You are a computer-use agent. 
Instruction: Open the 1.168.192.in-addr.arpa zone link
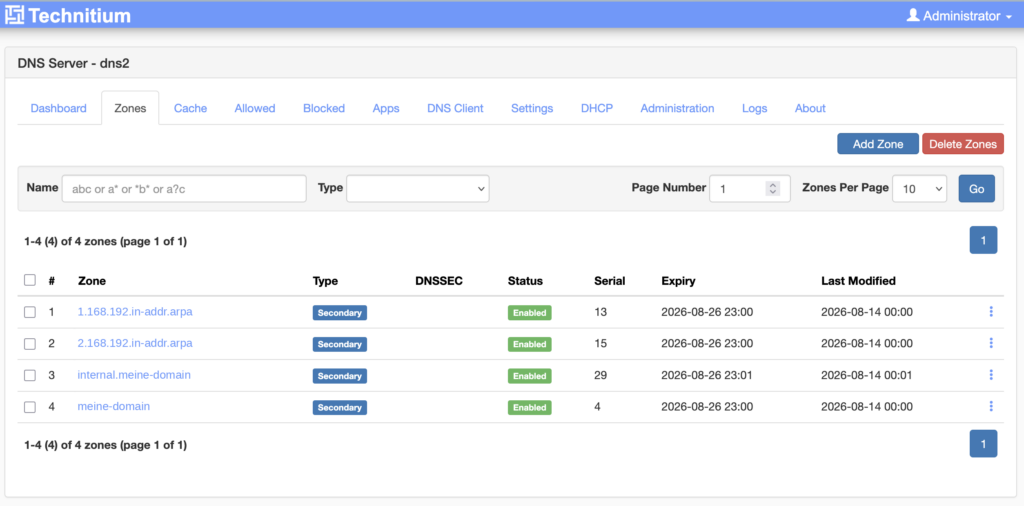[x=135, y=312]
